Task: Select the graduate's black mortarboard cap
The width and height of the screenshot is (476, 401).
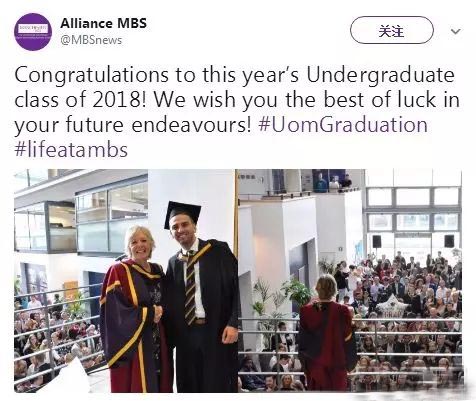Action: pos(182,213)
